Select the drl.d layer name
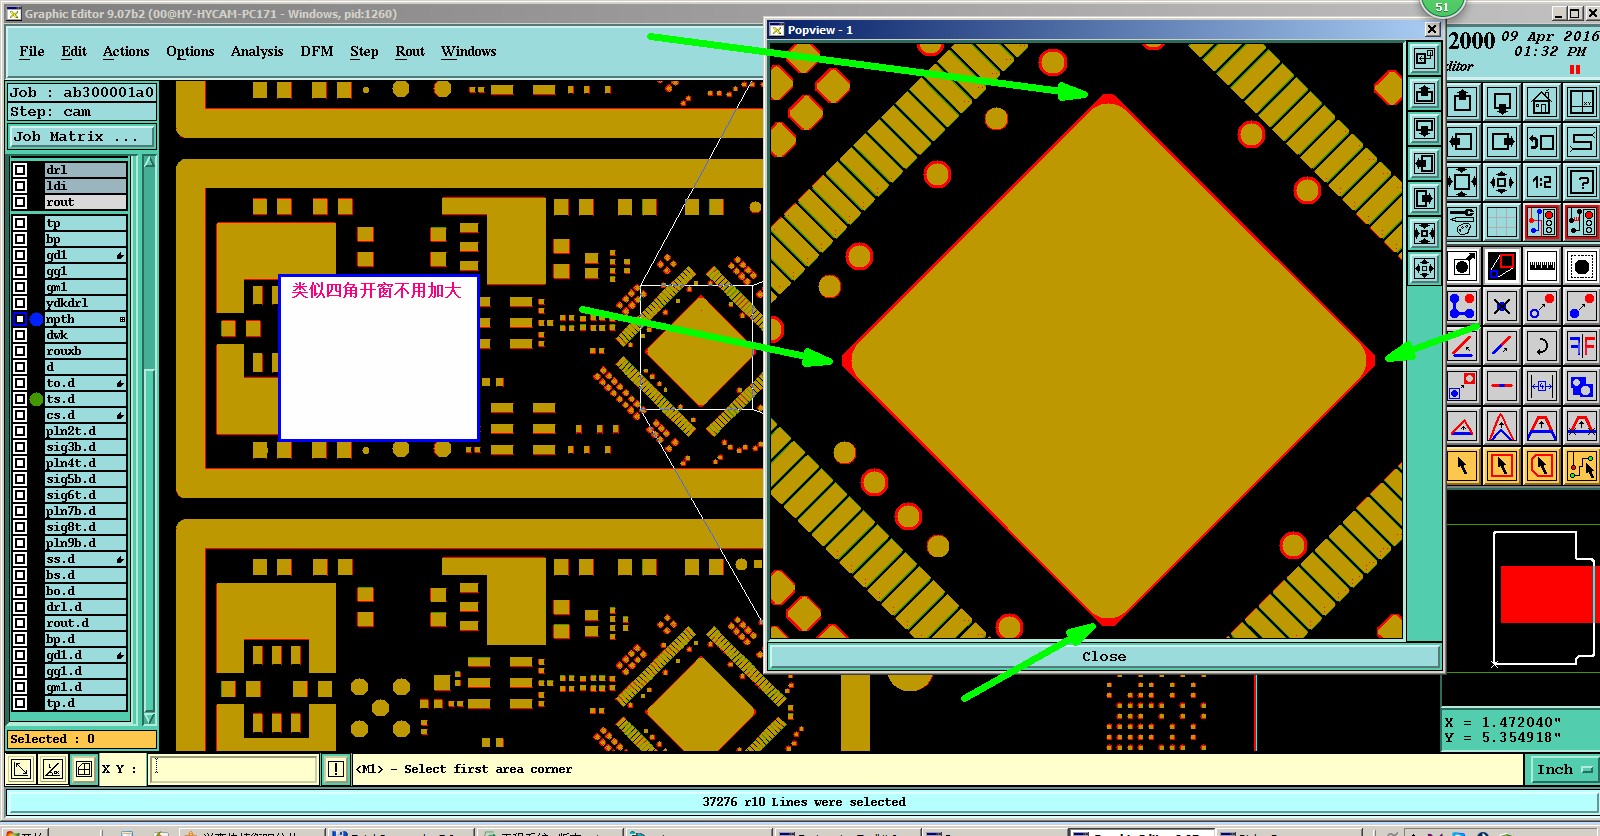This screenshot has height=836, width=1600. [86, 607]
